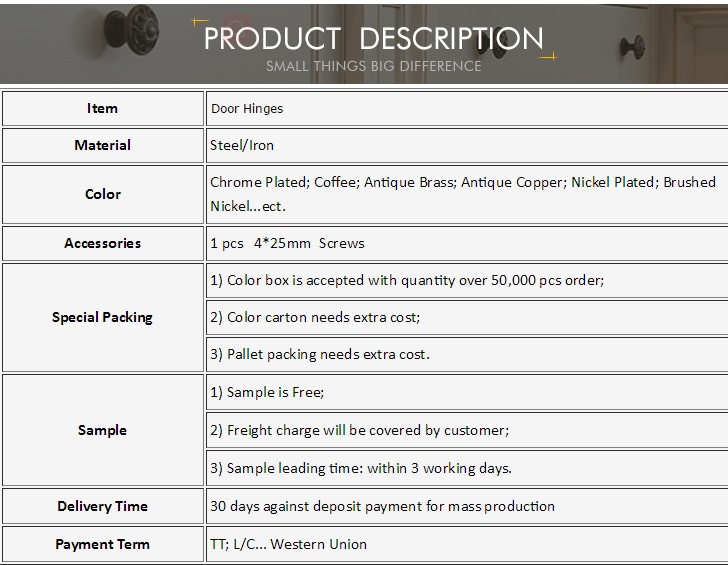Click the Material label cell
Screen dimensions: 728x565
pos(103,145)
